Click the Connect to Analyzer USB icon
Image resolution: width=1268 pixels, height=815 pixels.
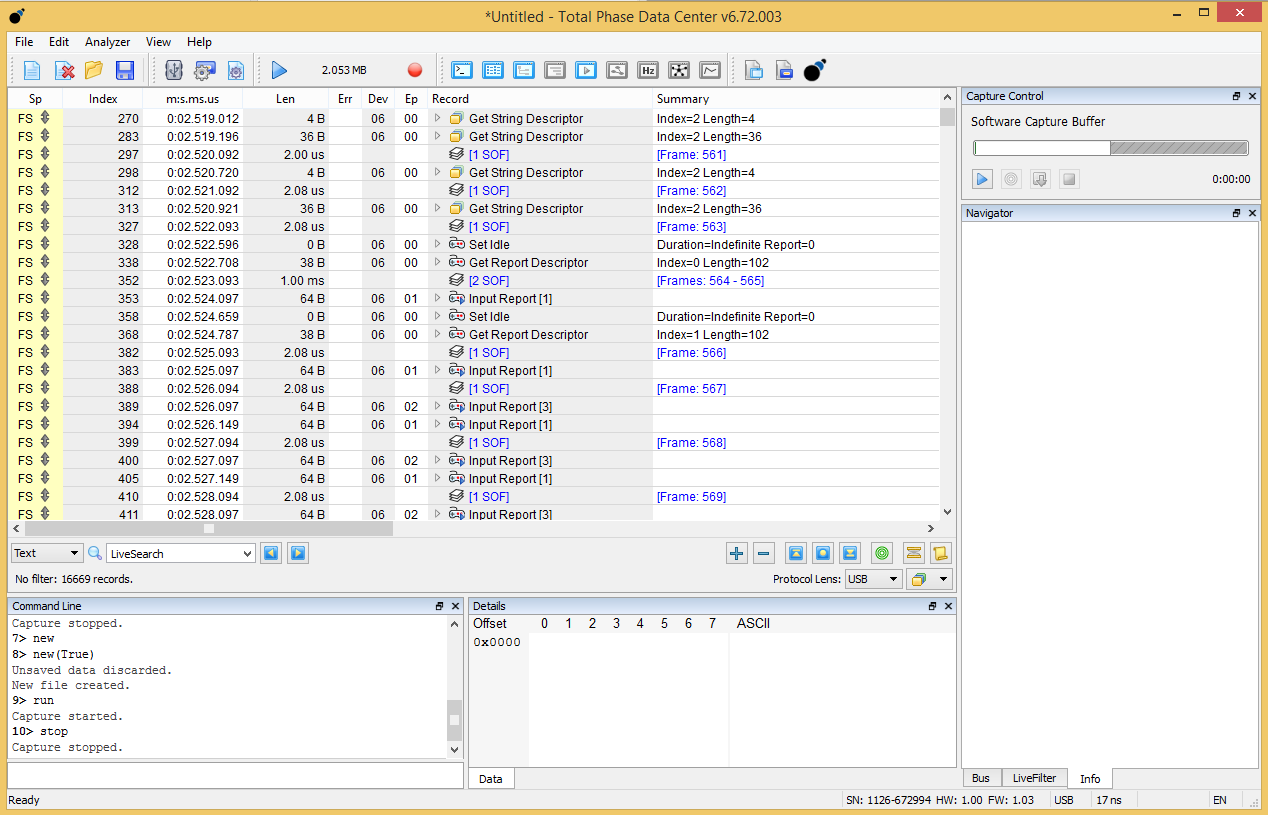174,70
